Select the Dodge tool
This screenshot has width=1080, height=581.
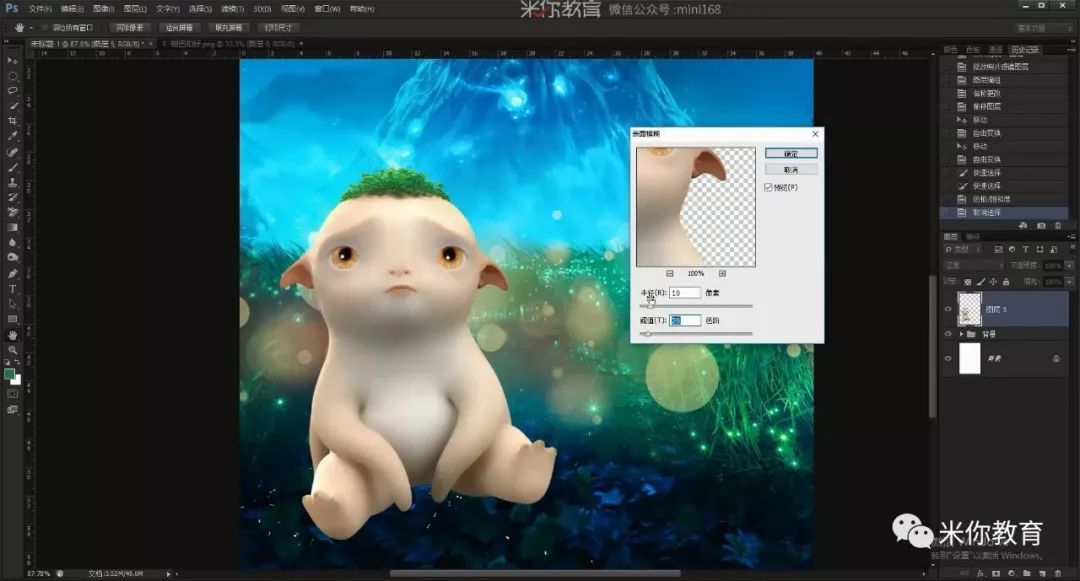point(12,258)
